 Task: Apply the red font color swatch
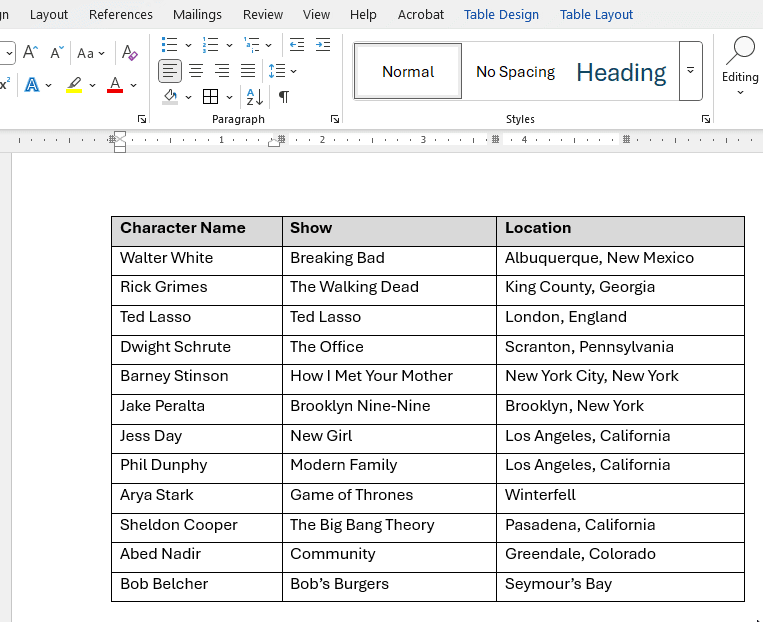pos(115,85)
